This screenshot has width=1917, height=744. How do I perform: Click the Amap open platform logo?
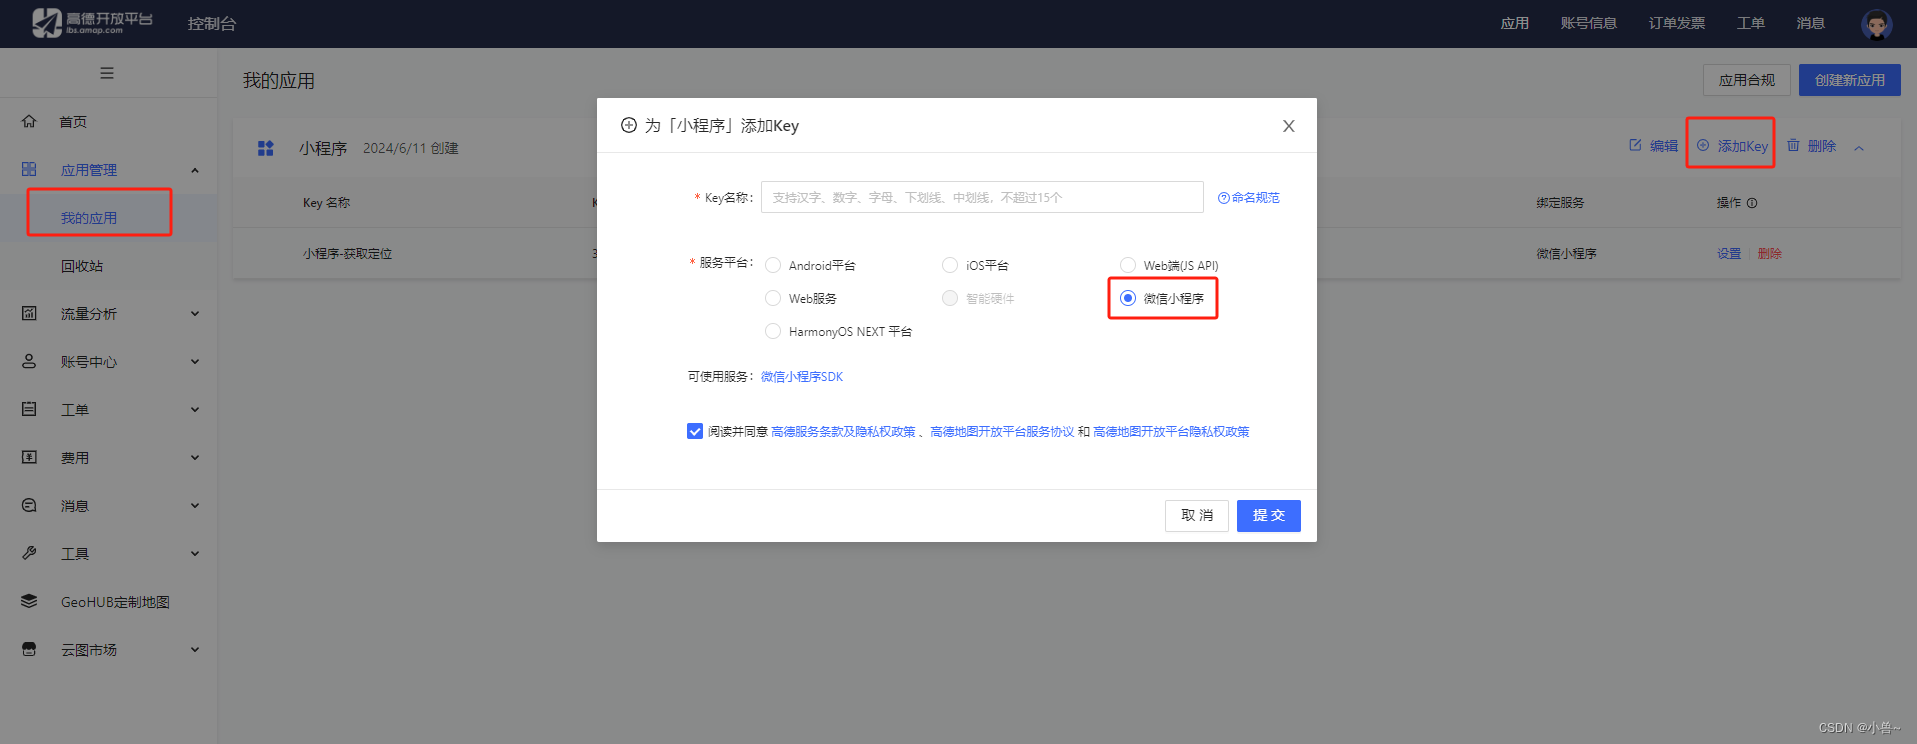tap(92, 22)
